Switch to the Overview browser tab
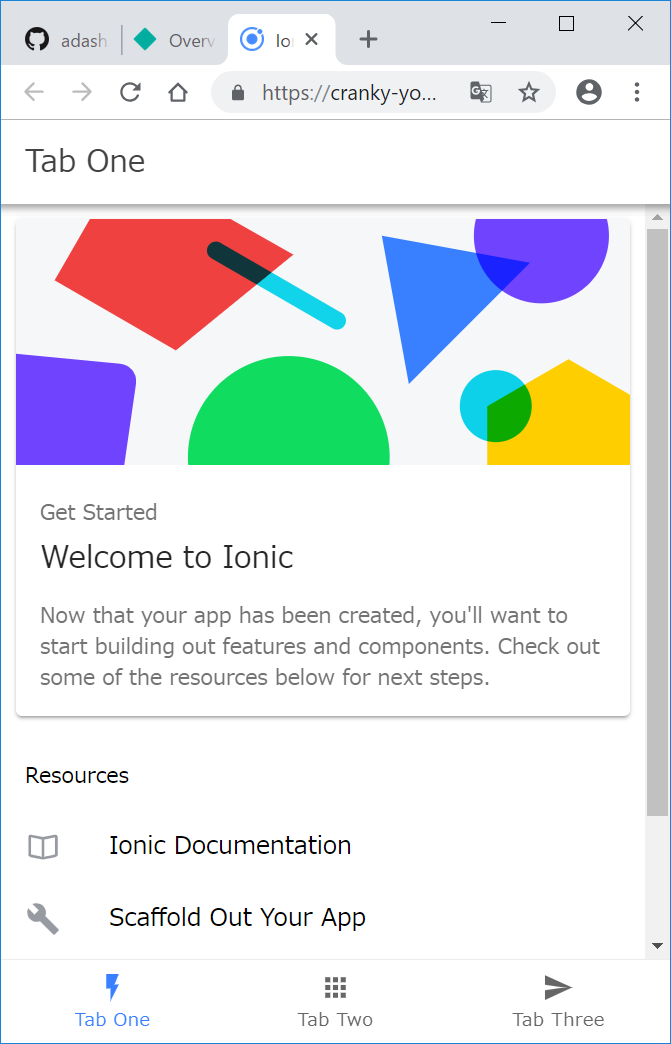This screenshot has width=671, height=1044. (176, 40)
